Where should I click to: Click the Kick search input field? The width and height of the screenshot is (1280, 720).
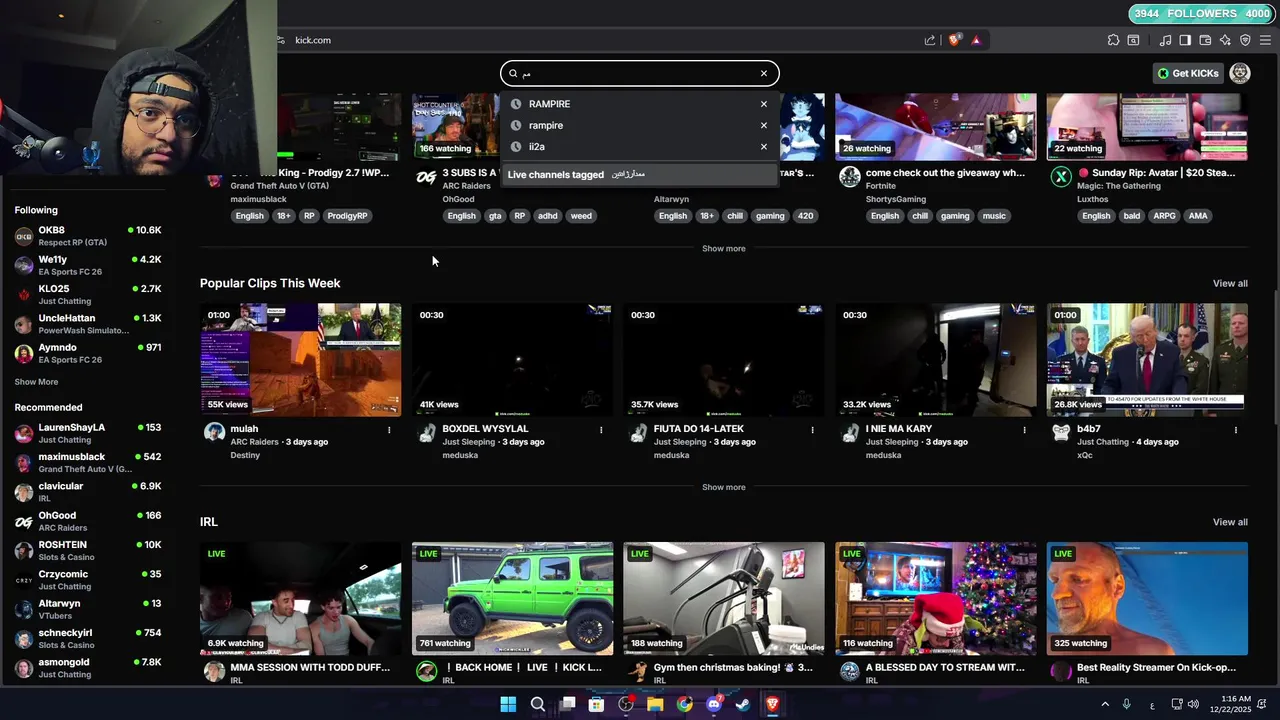(638, 73)
